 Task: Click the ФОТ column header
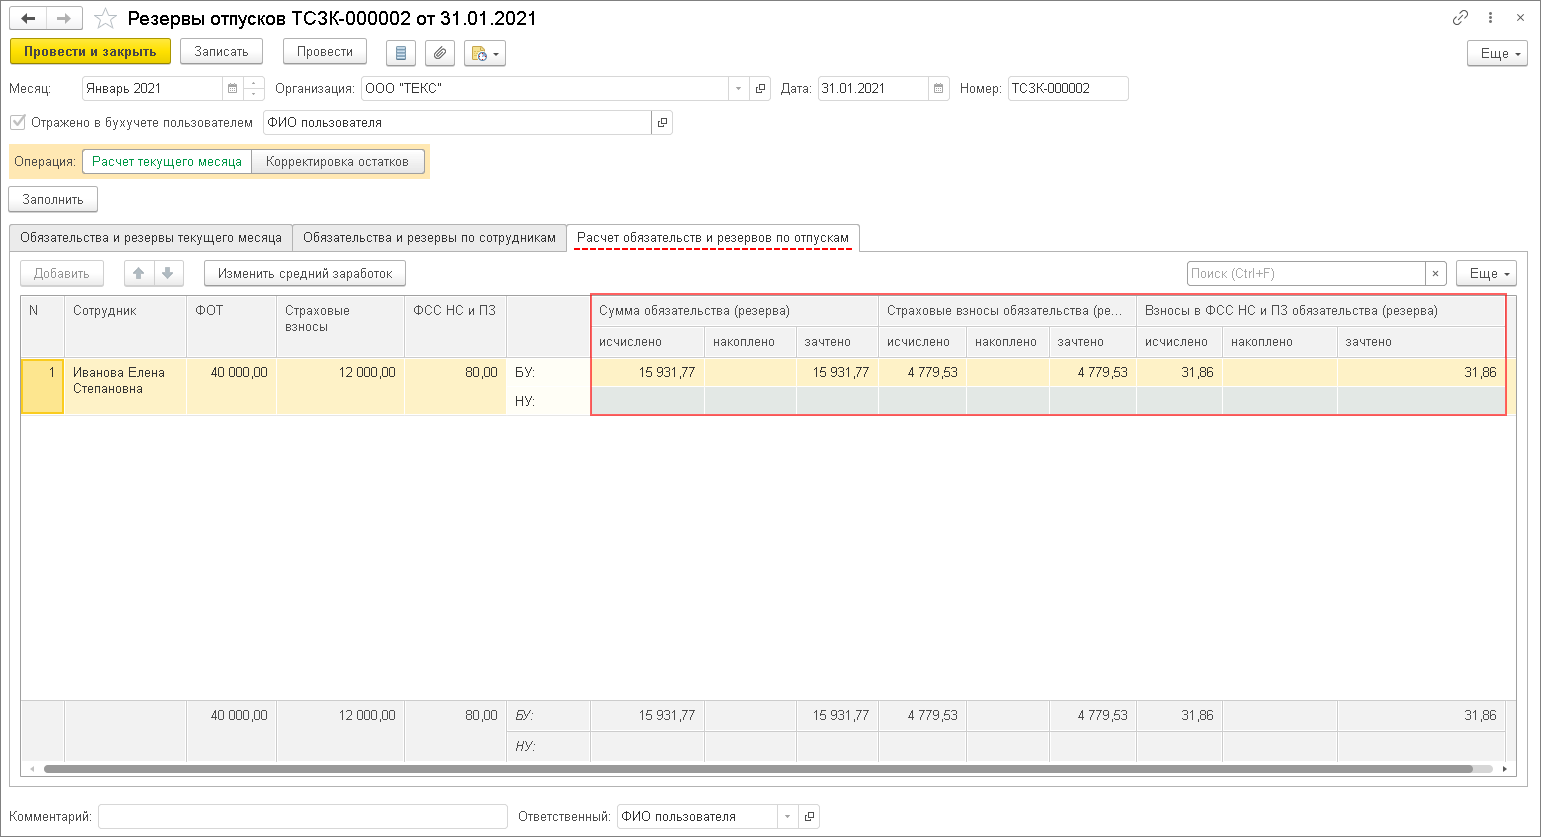(x=231, y=326)
